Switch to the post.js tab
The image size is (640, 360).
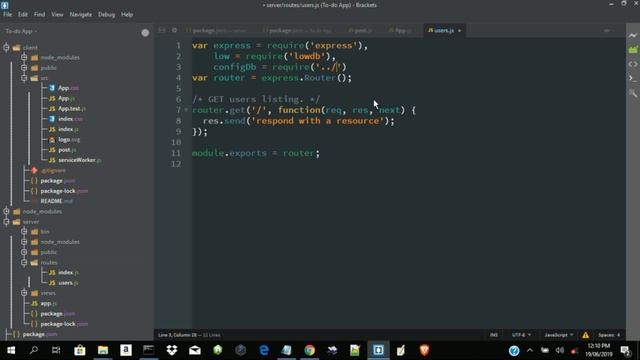tap(360, 30)
